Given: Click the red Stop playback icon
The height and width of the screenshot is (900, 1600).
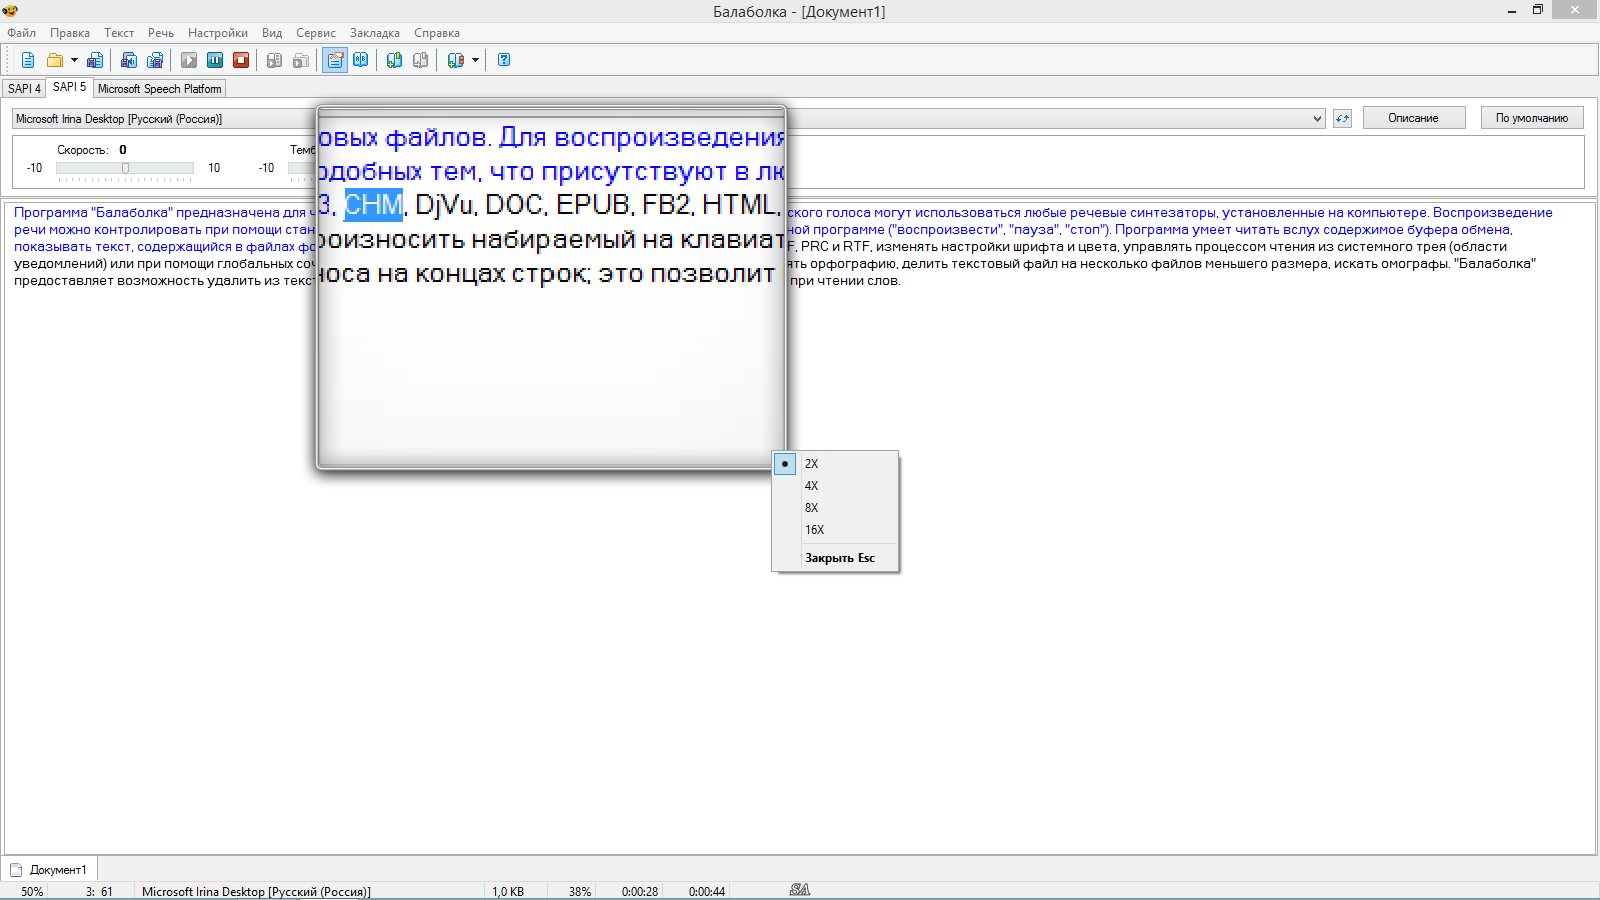Looking at the screenshot, I should coord(241,60).
